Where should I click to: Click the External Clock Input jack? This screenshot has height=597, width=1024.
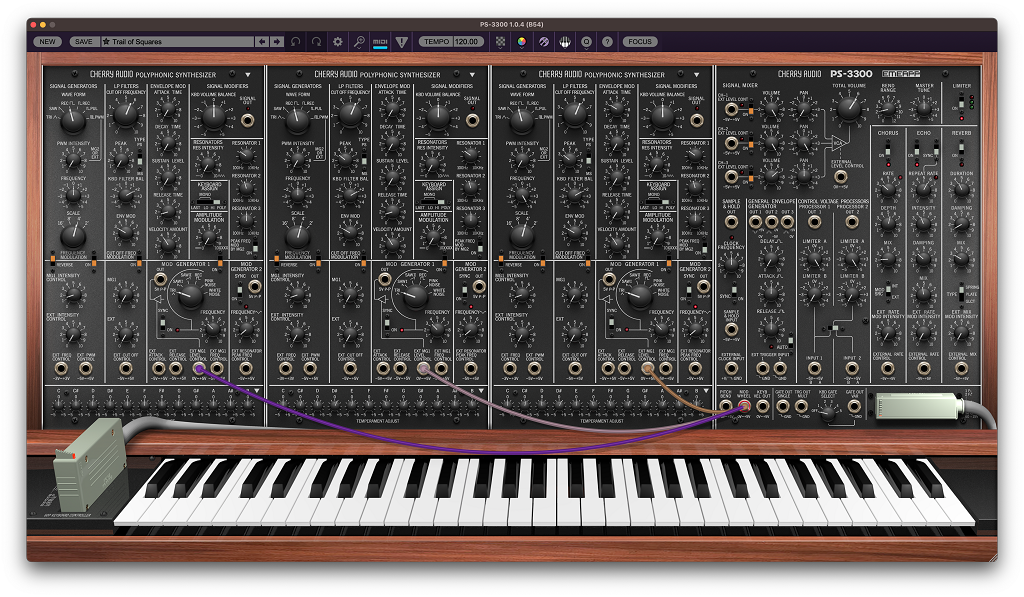pos(731,369)
